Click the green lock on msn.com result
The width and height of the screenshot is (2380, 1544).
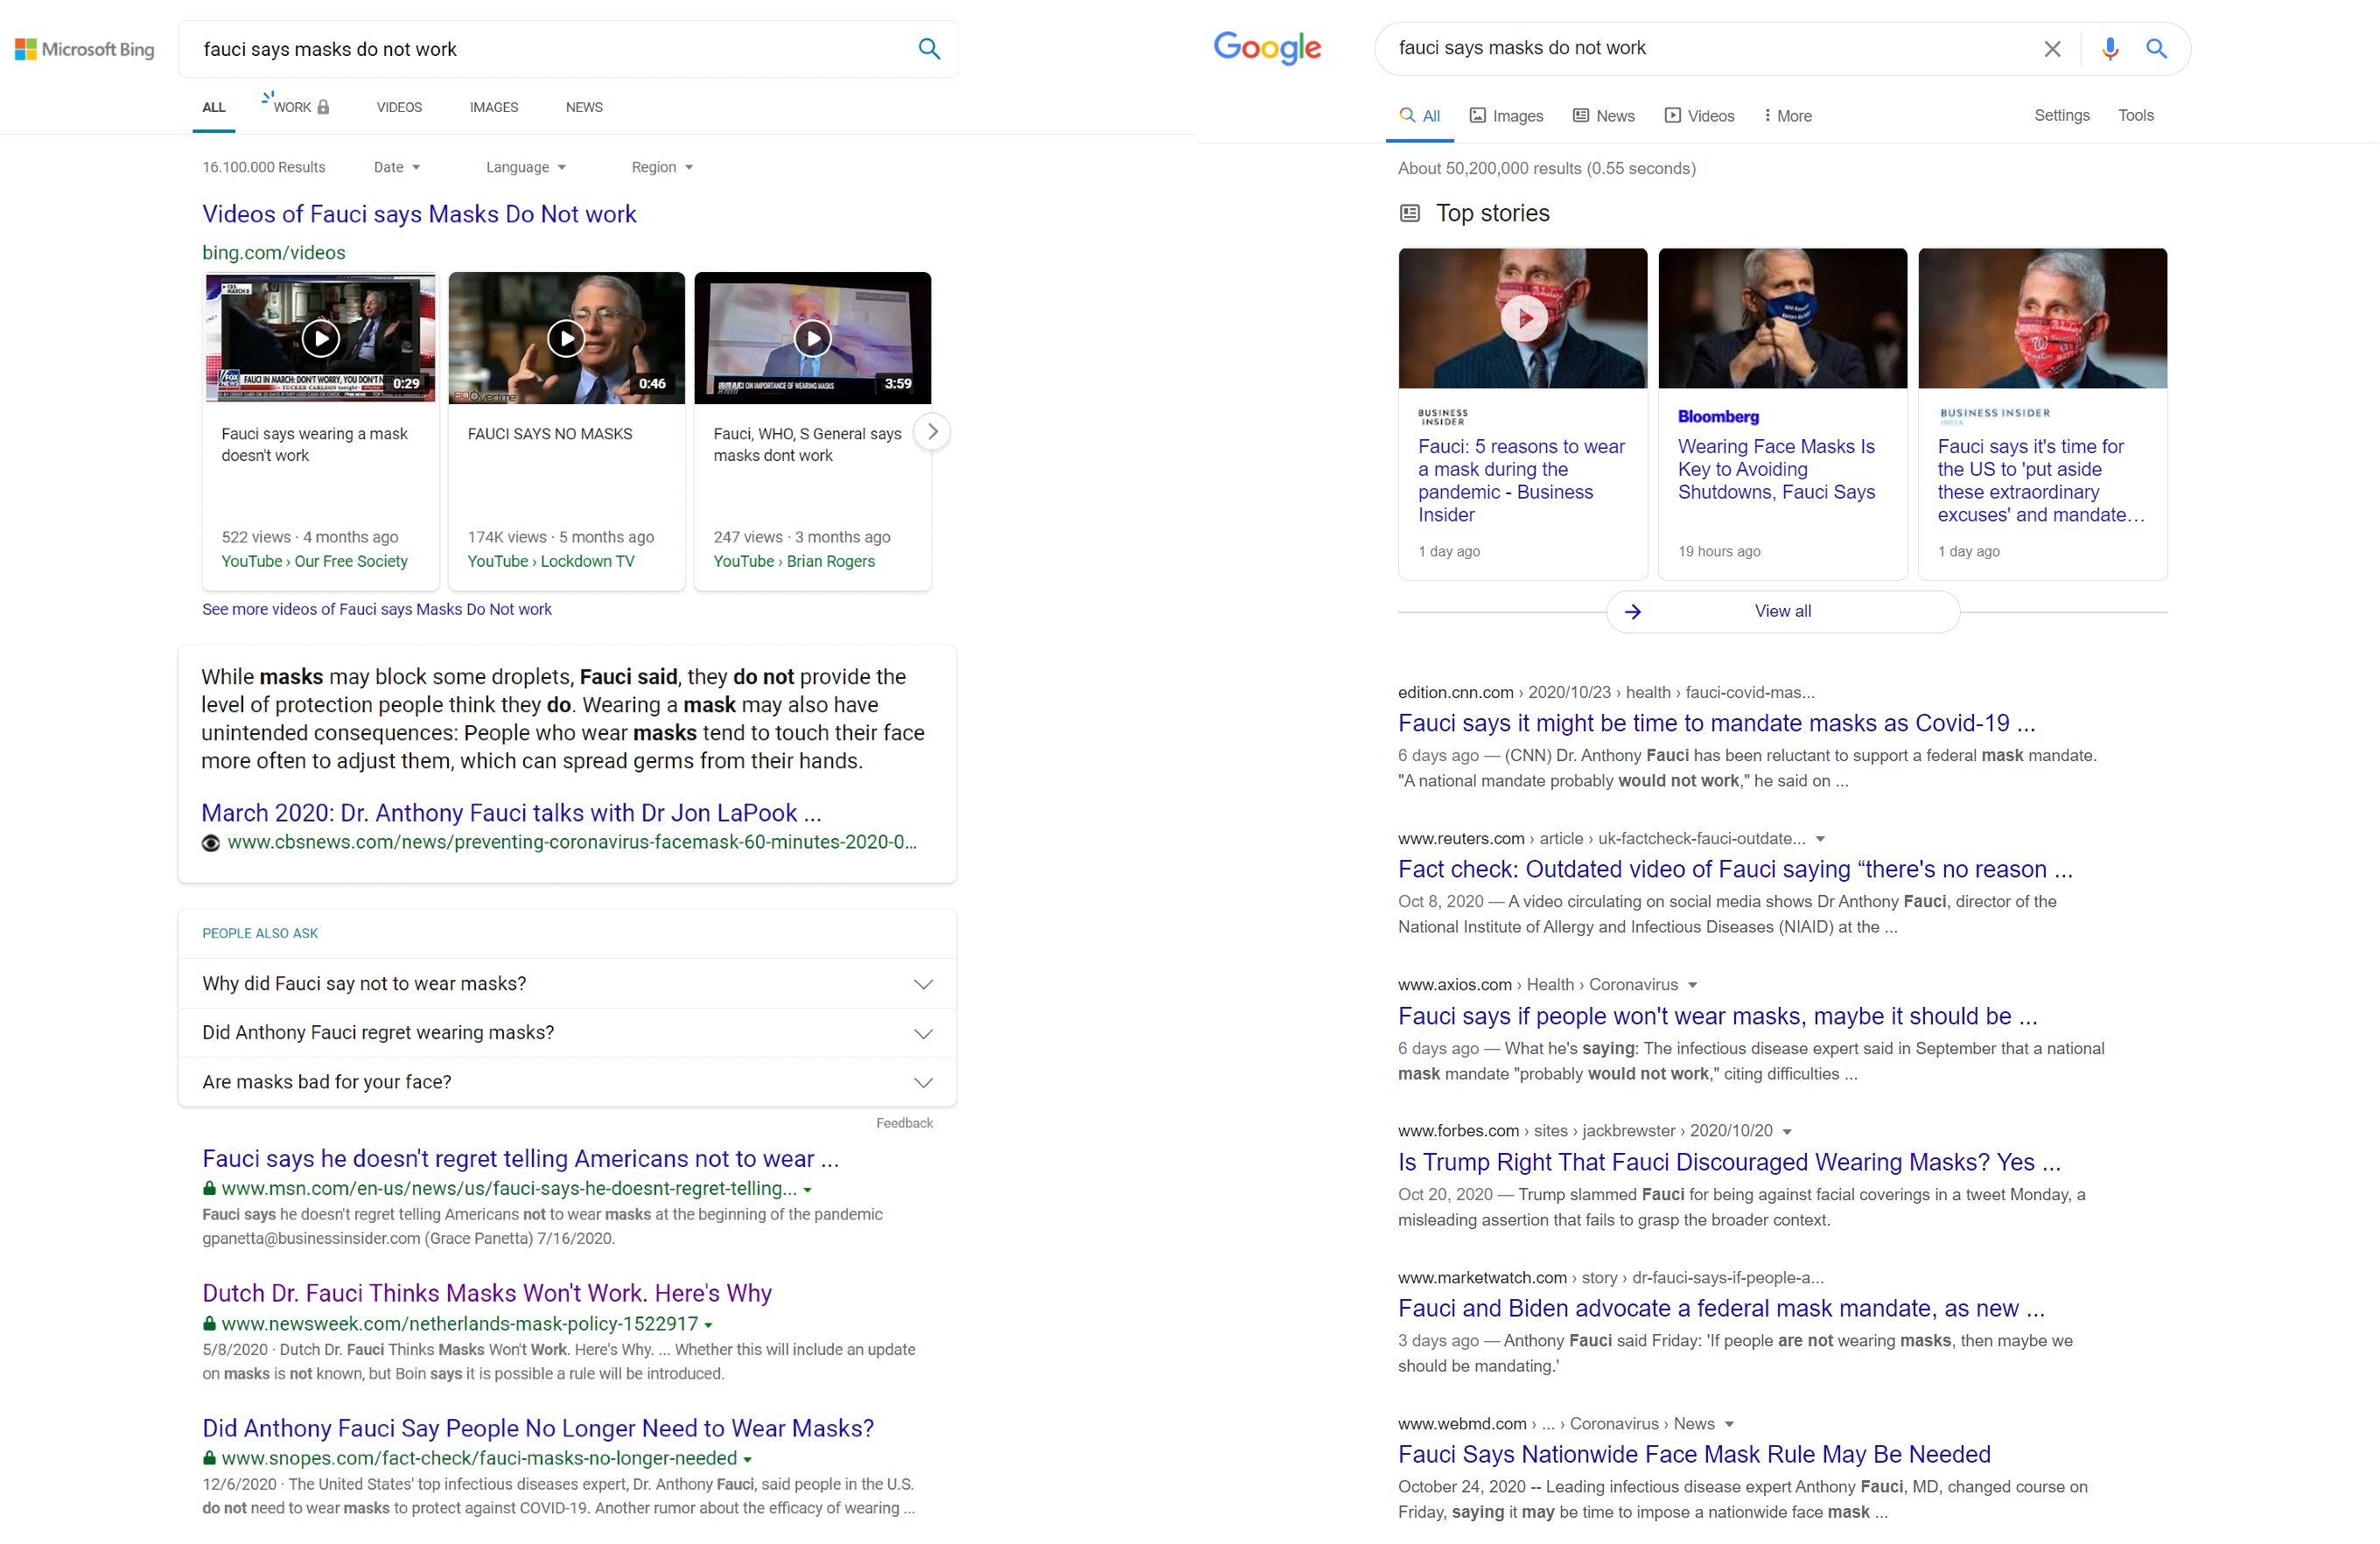click(209, 1189)
